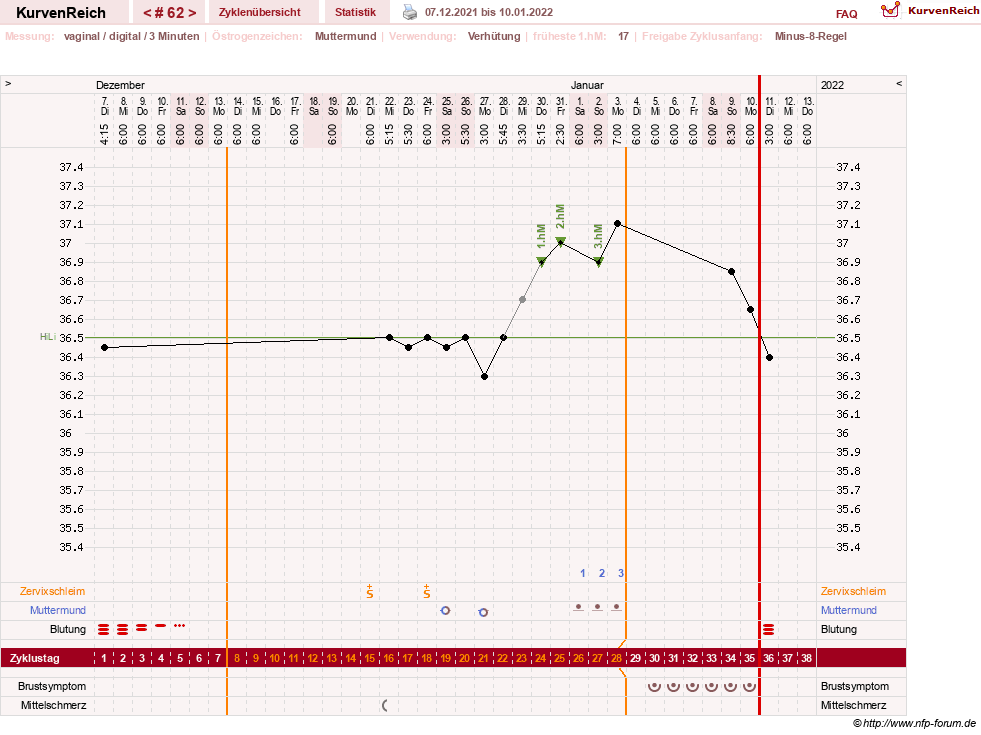Click the Mittelschmerz crescent symbol on cycle day 16

tap(385, 706)
